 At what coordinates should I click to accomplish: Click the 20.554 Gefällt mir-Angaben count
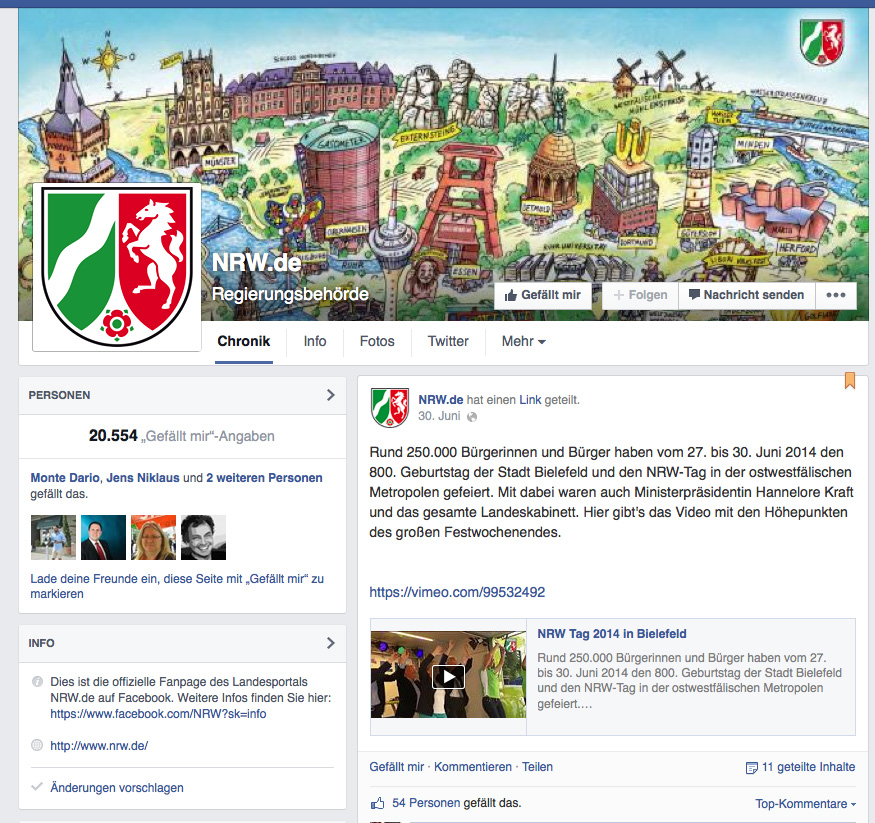click(x=182, y=436)
